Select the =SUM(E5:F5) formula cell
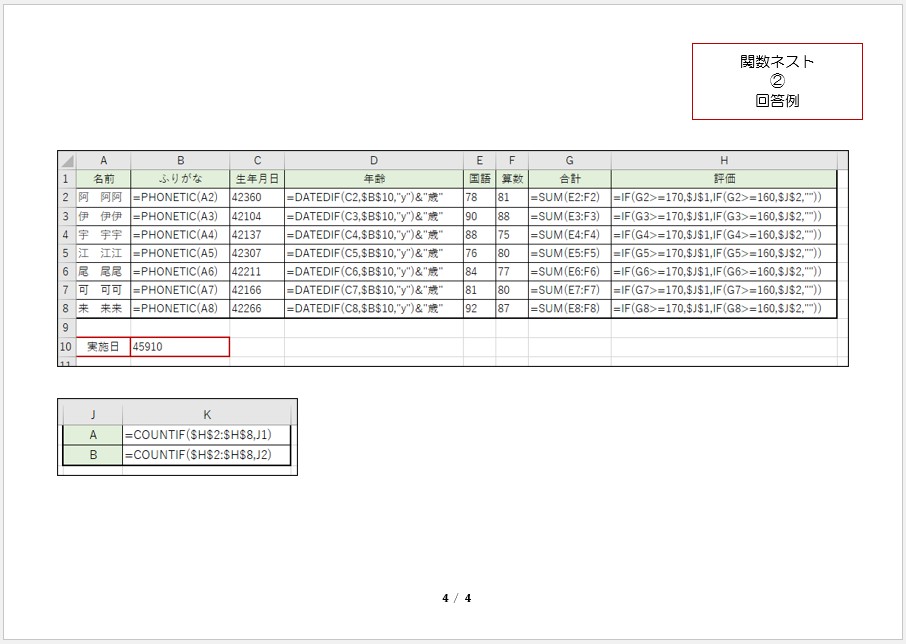The height and width of the screenshot is (644, 906). 569,253
